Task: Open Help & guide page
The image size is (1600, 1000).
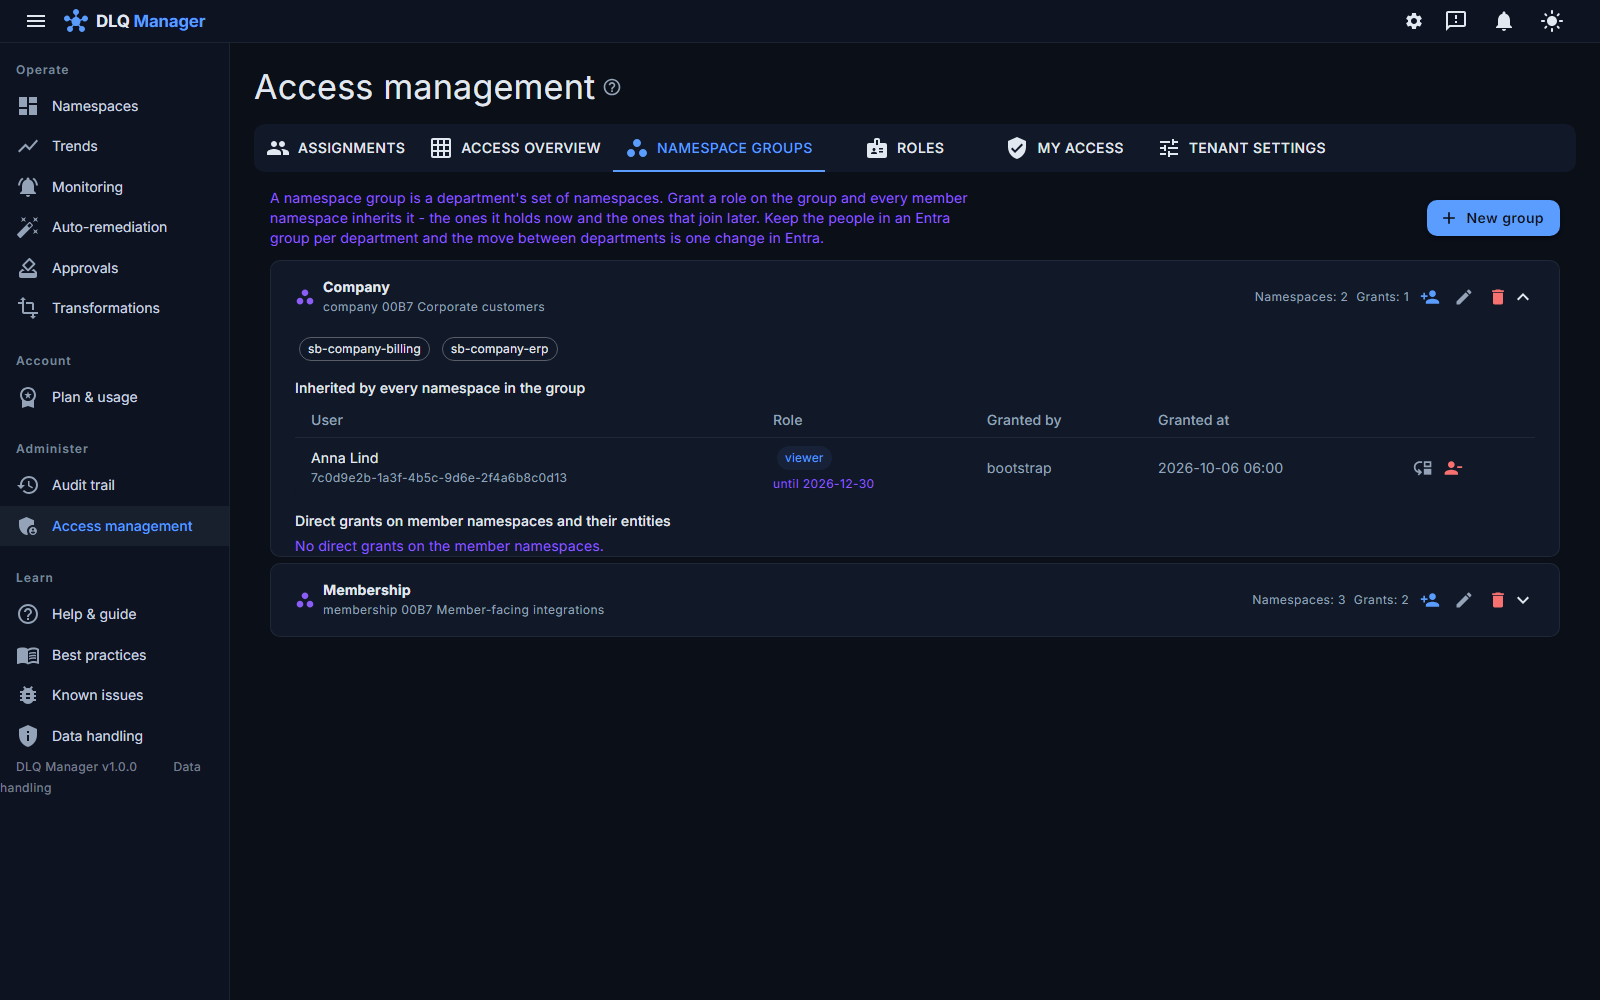Action: (x=115, y=614)
